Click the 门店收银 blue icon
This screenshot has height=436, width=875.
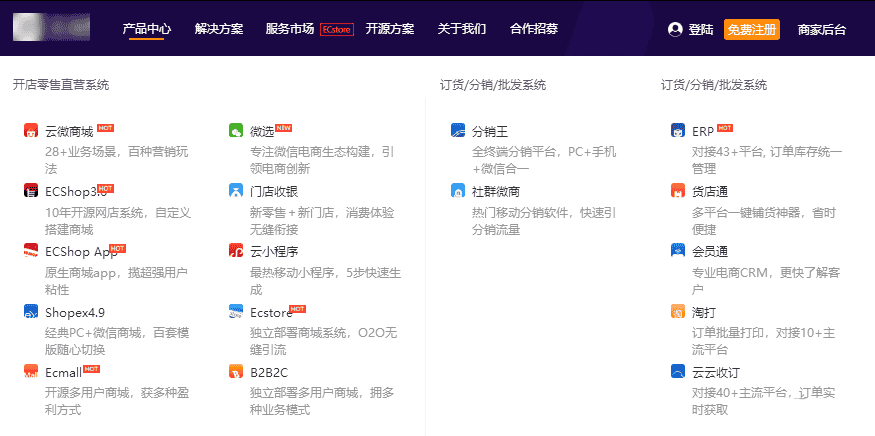click(x=236, y=190)
